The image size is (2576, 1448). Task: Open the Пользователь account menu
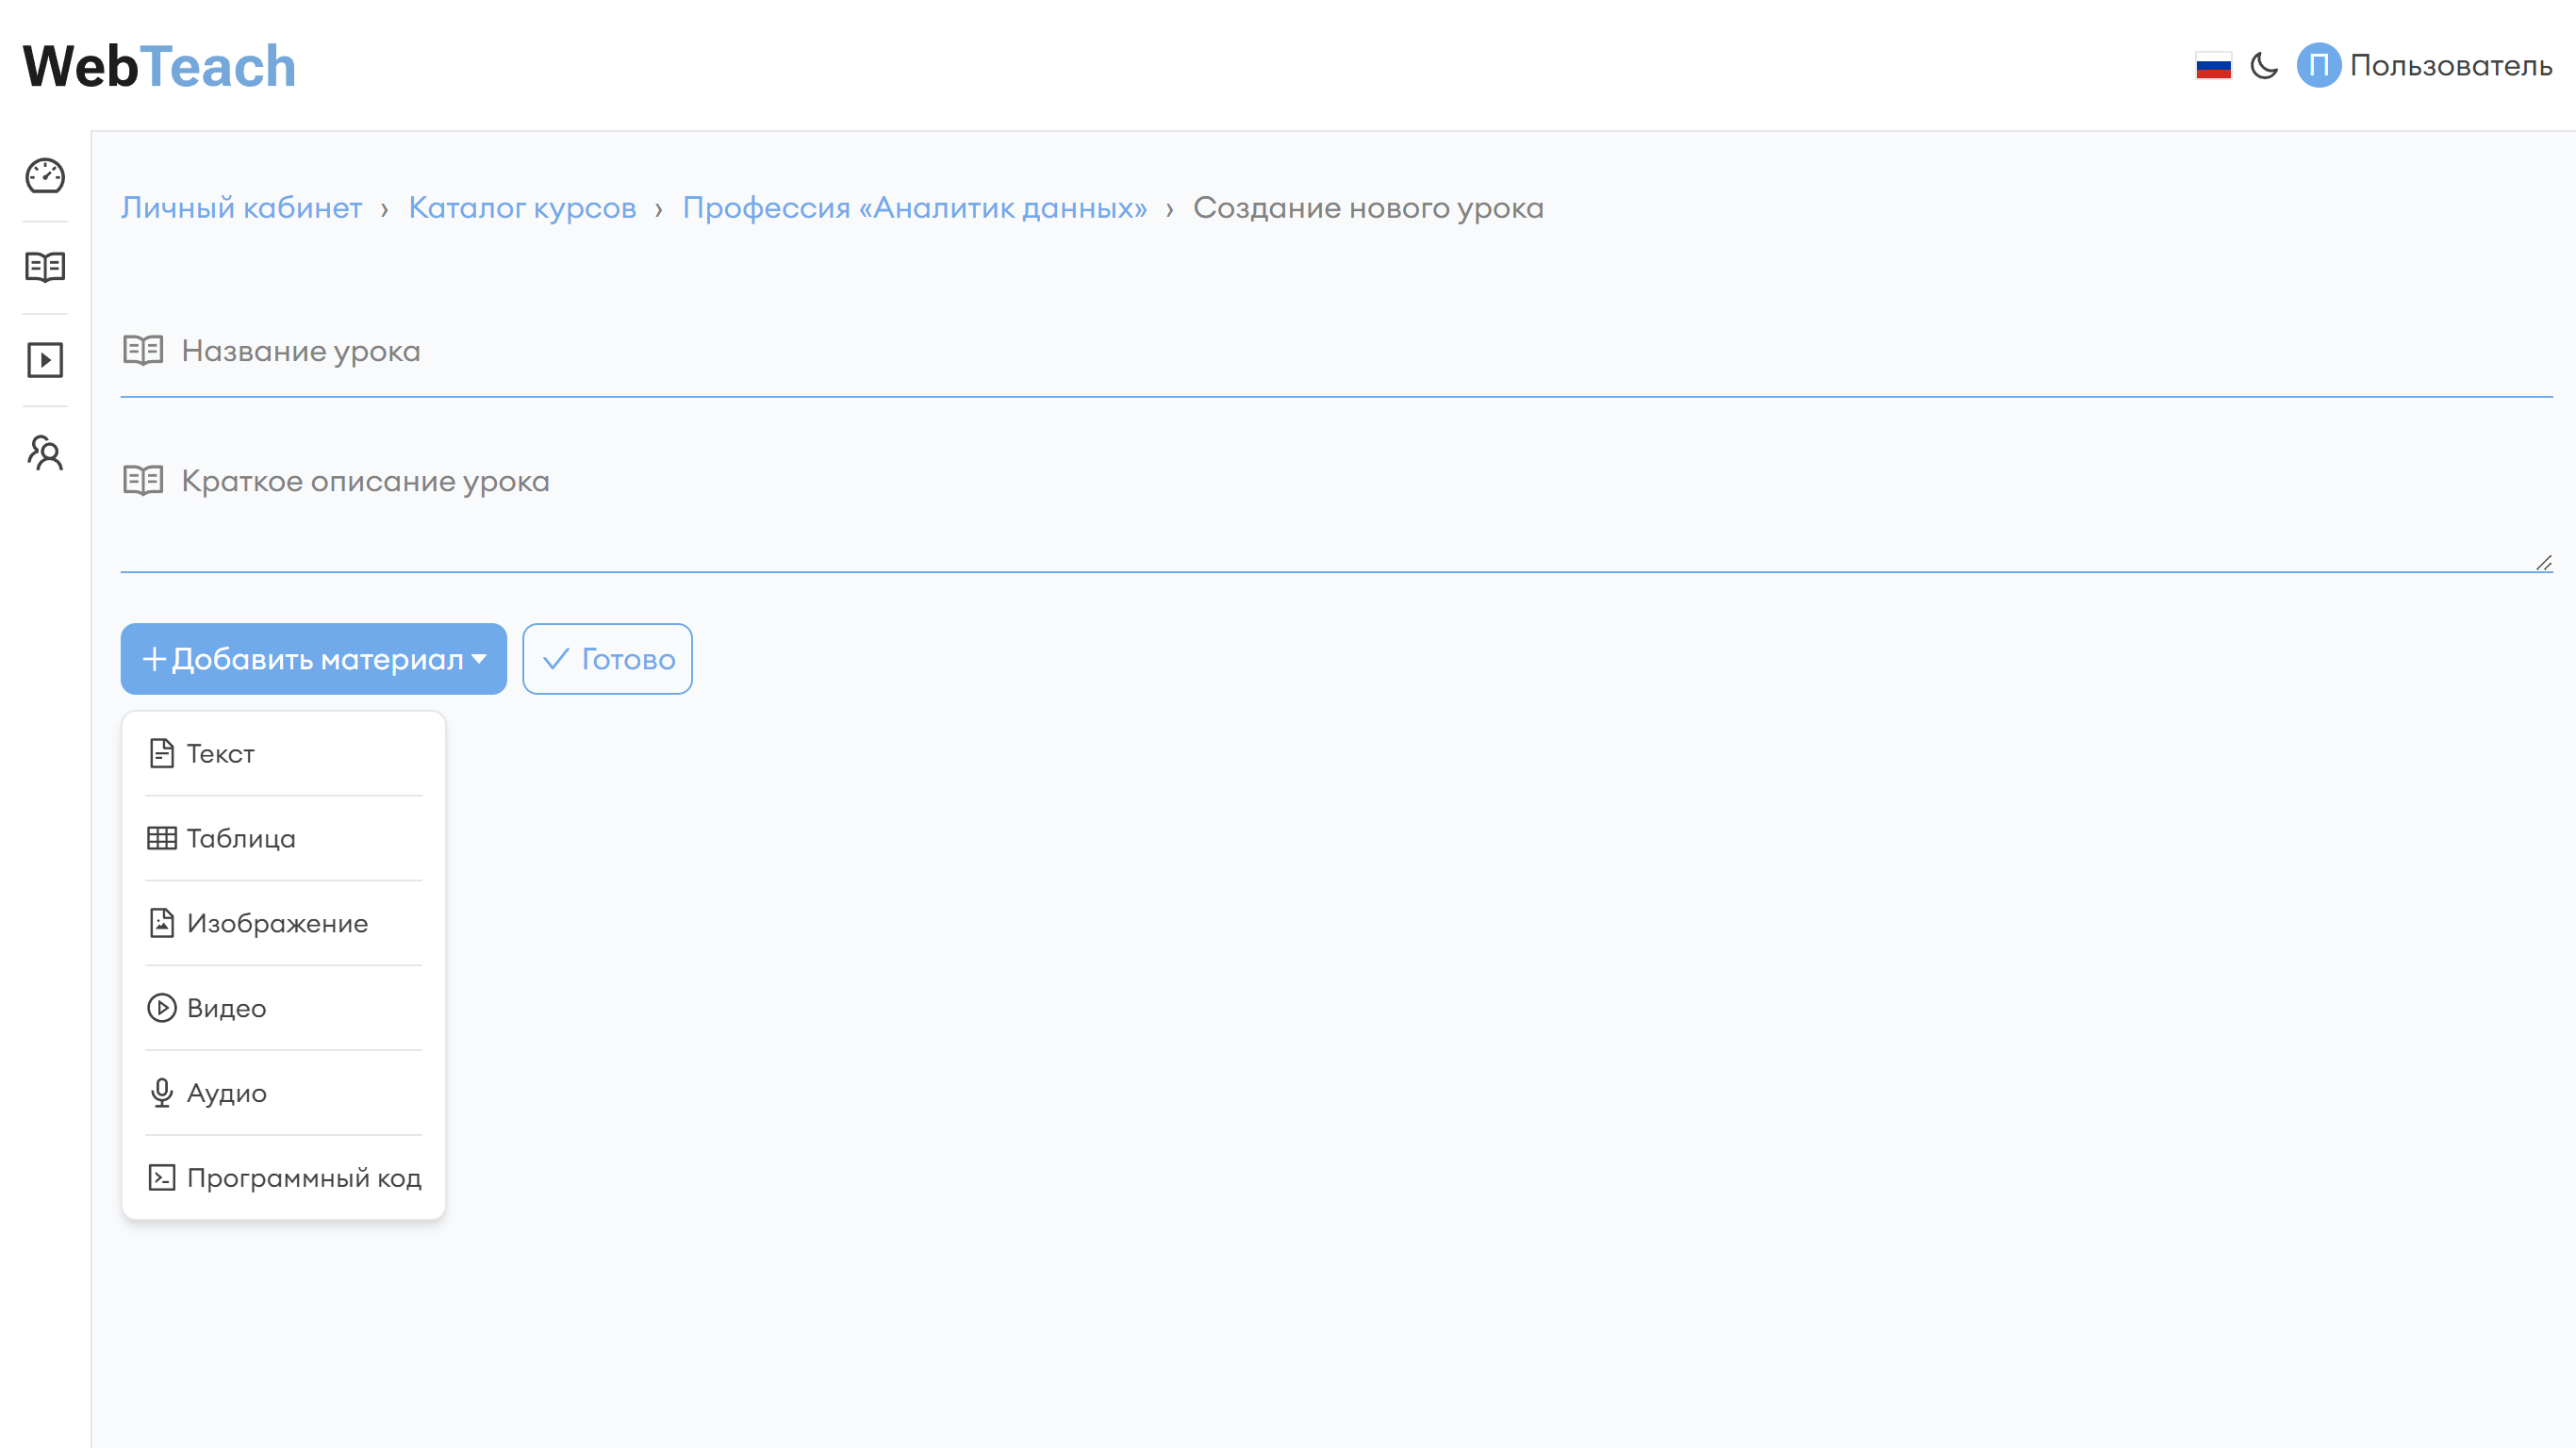pyautogui.click(x=2450, y=66)
